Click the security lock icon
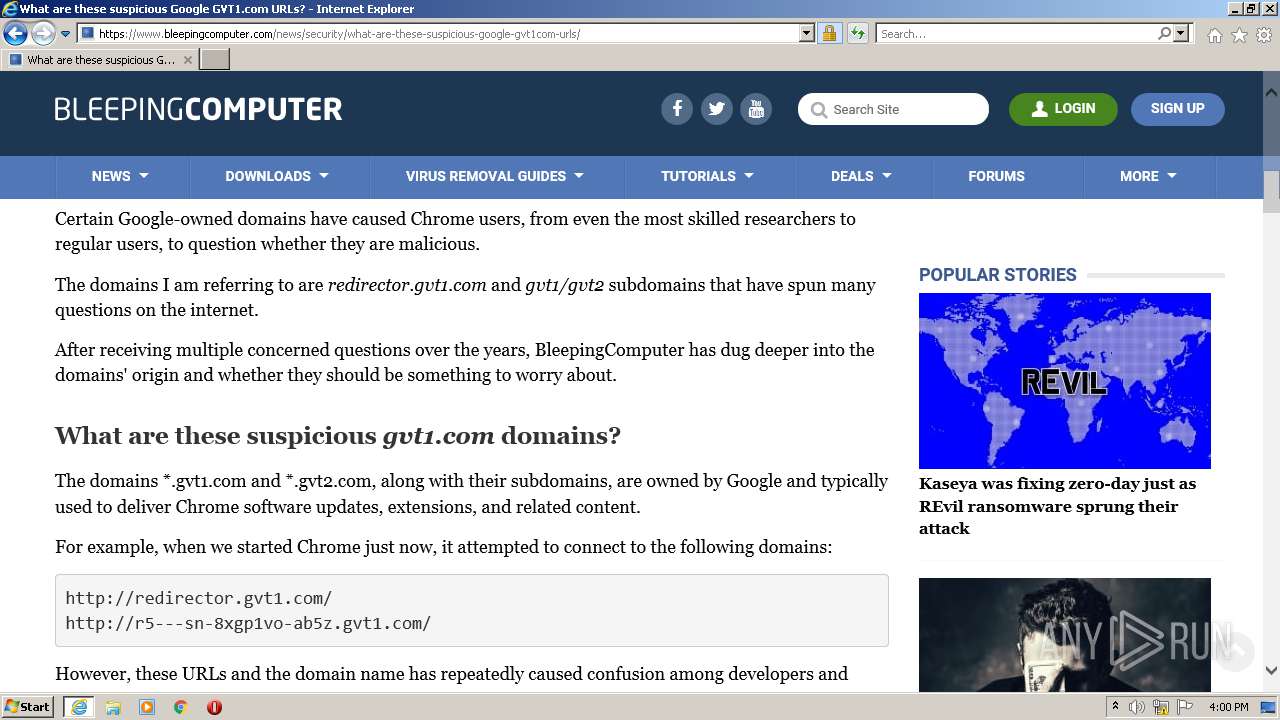This screenshot has height=720, width=1280. (829, 33)
